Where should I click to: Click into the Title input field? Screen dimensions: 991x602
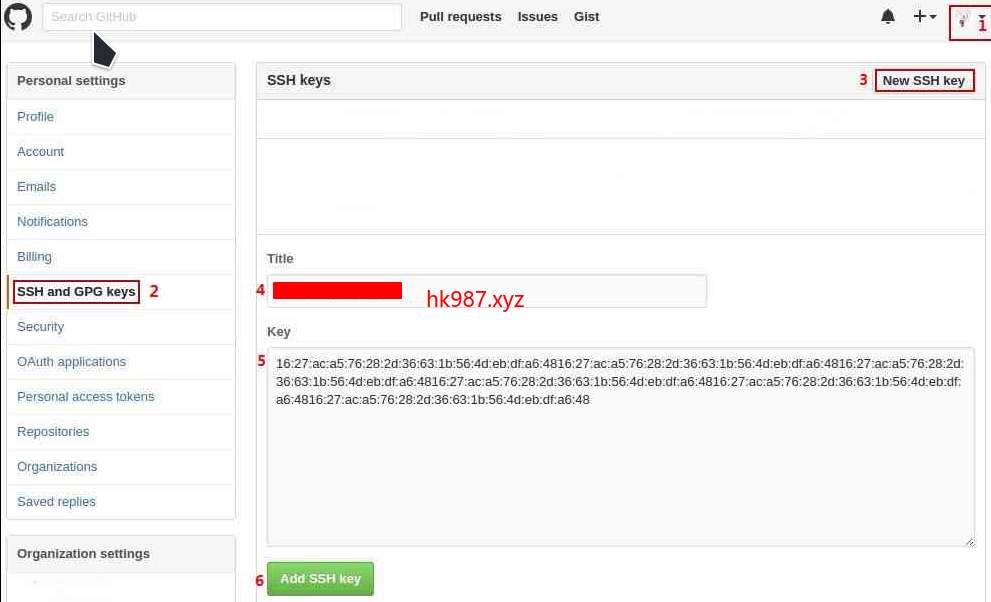487,291
